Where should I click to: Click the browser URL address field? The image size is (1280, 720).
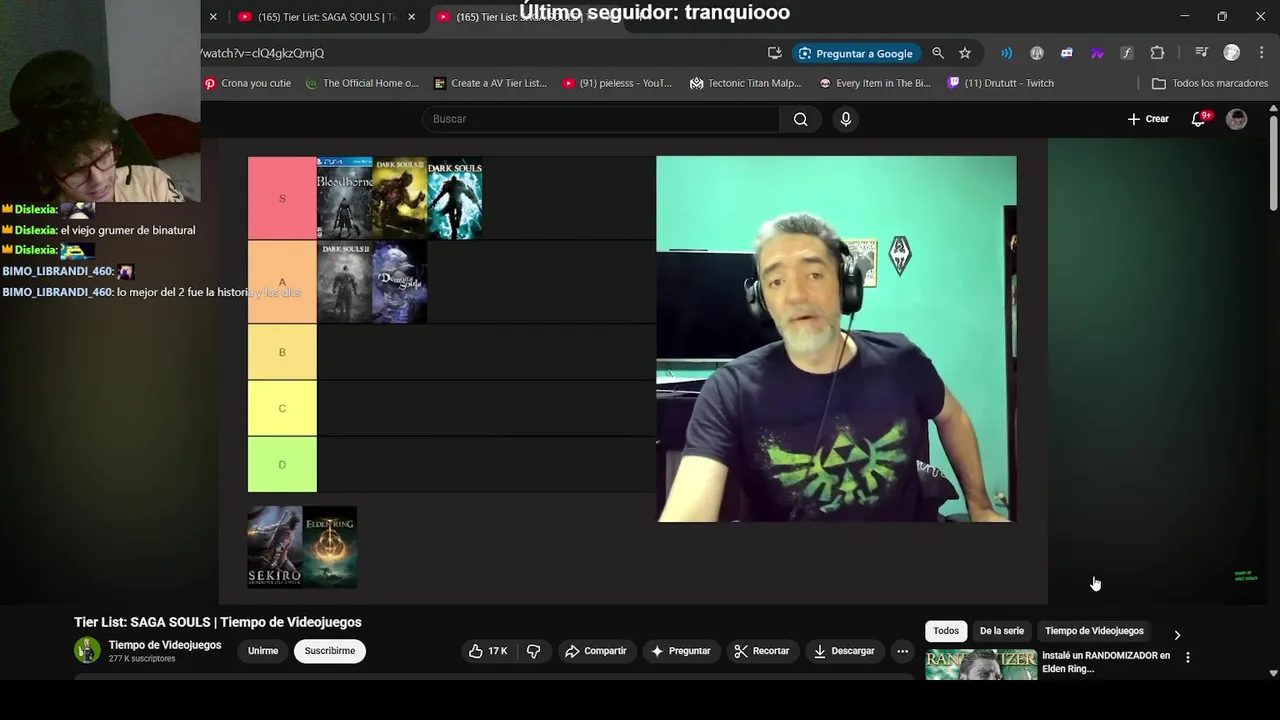point(480,53)
